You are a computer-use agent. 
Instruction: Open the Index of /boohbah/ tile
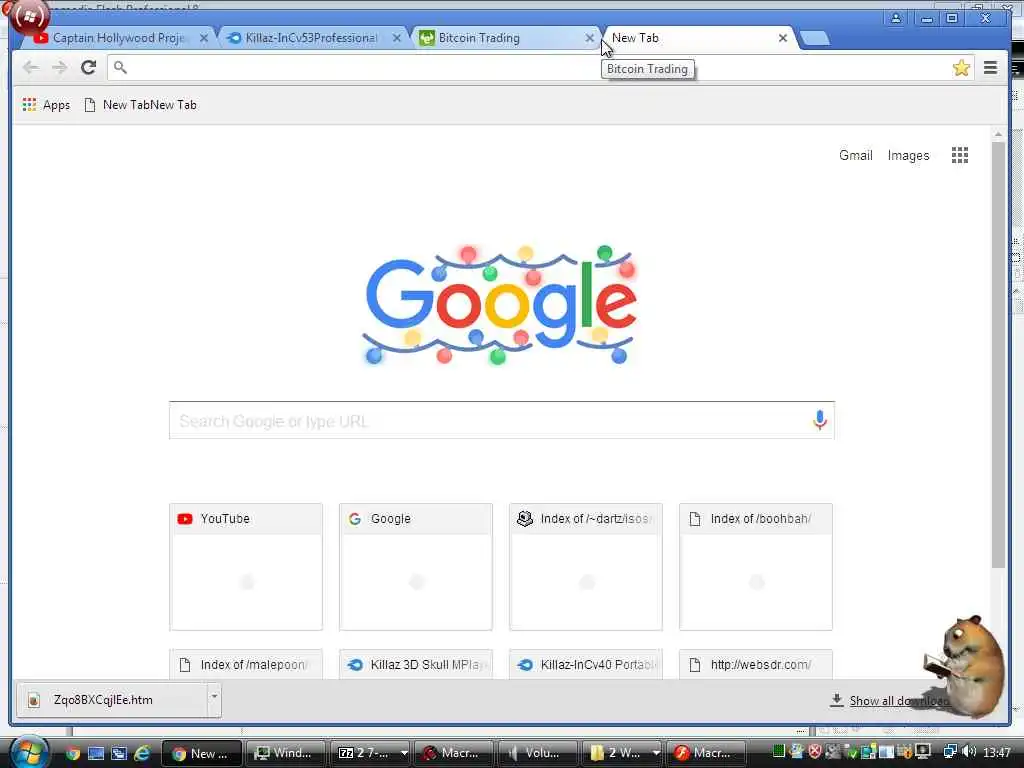(756, 566)
